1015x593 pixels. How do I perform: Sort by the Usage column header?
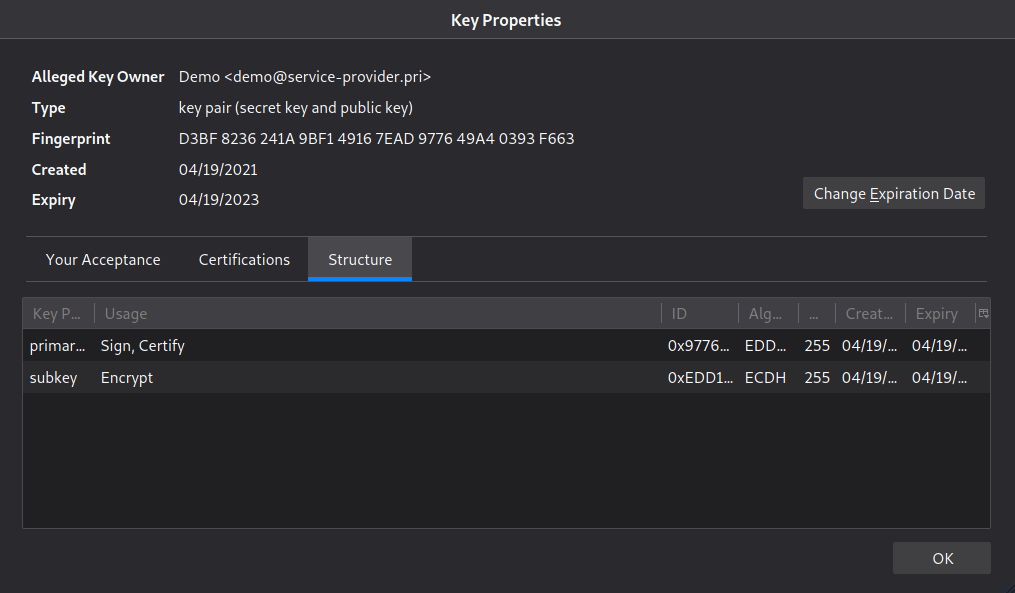[378, 313]
